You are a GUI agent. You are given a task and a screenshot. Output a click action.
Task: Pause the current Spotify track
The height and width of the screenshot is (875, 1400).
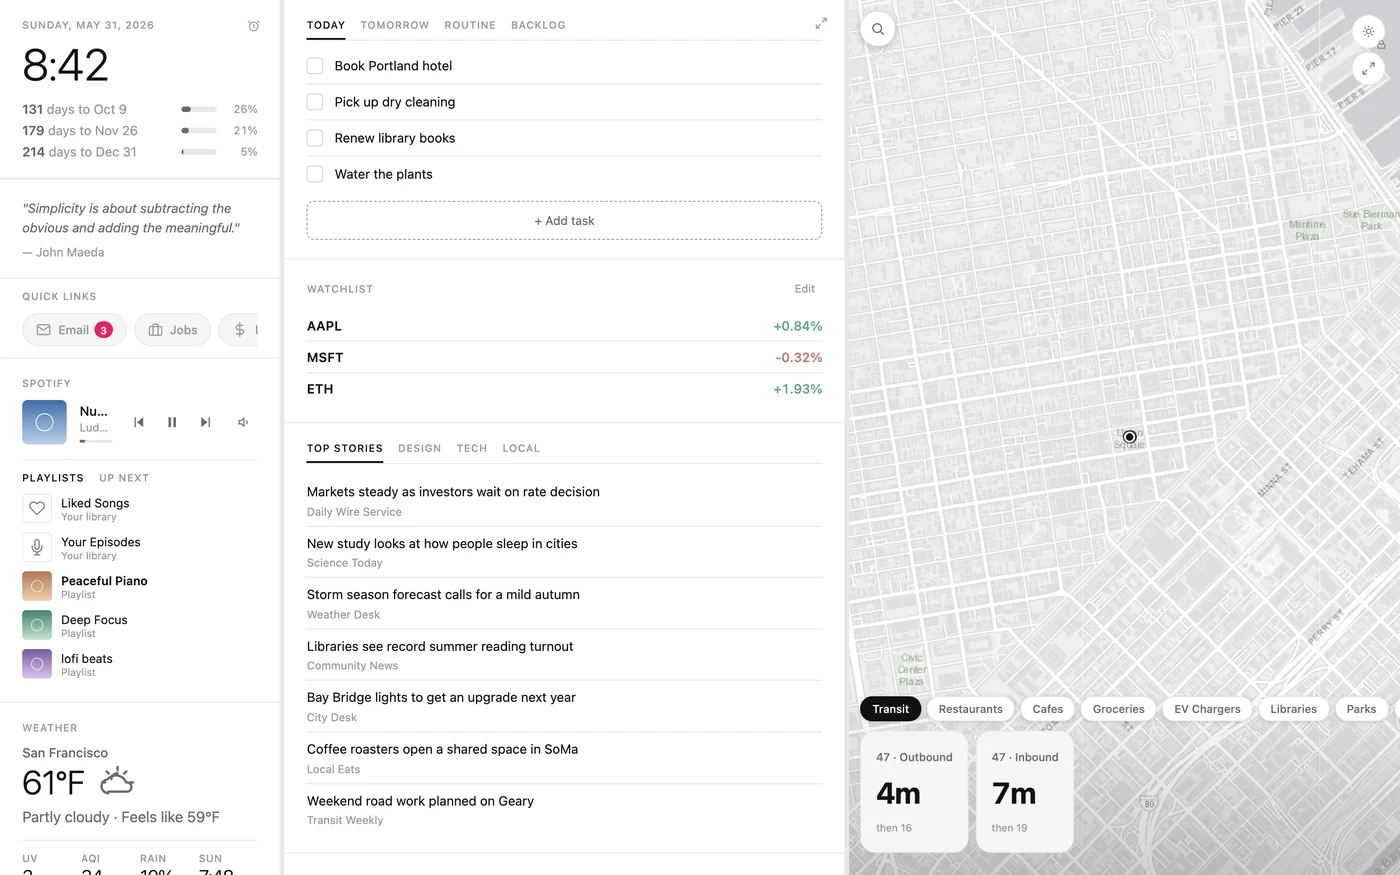tap(172, 422)
